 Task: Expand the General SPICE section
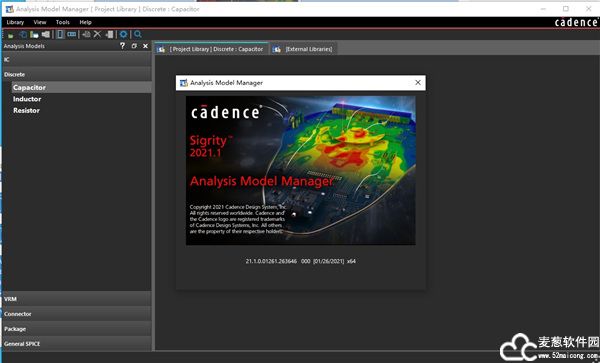point(77,343)
